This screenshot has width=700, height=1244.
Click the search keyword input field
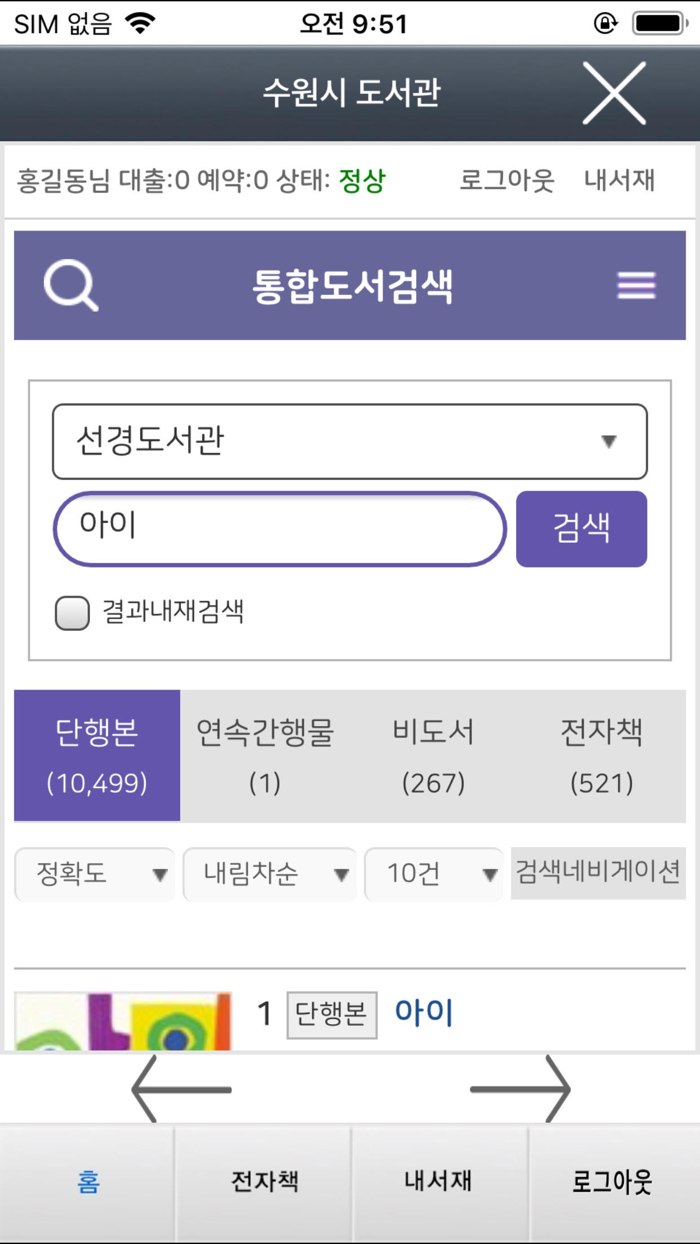280,528
